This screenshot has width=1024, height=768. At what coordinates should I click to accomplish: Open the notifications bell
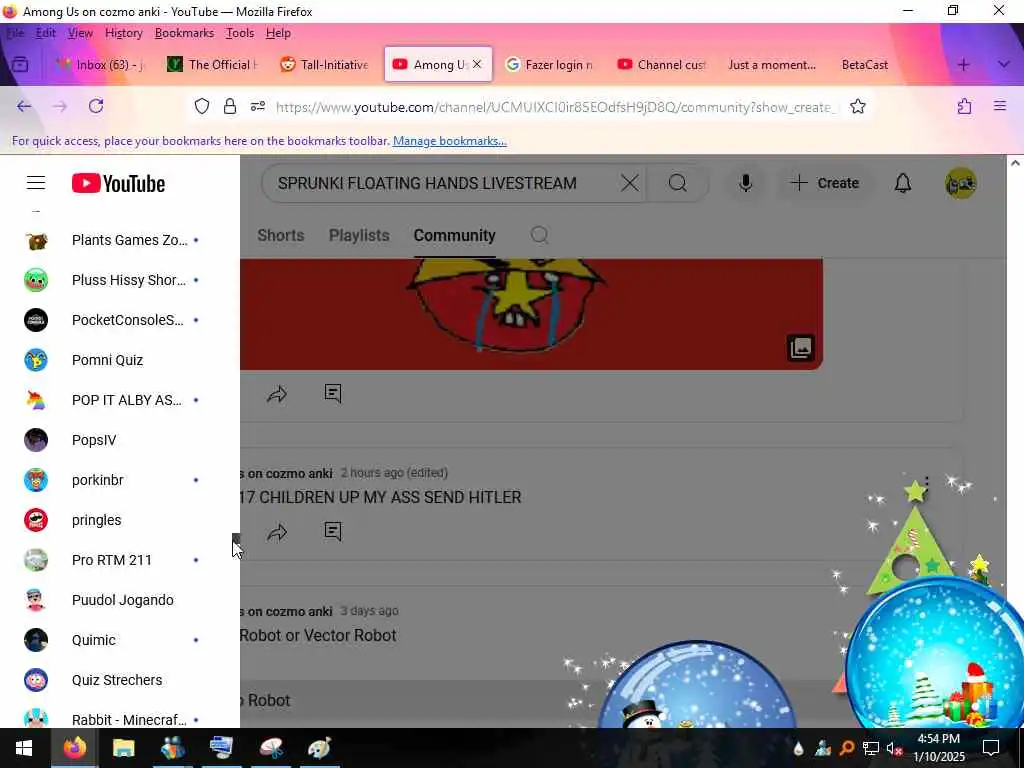click(903, 184)
